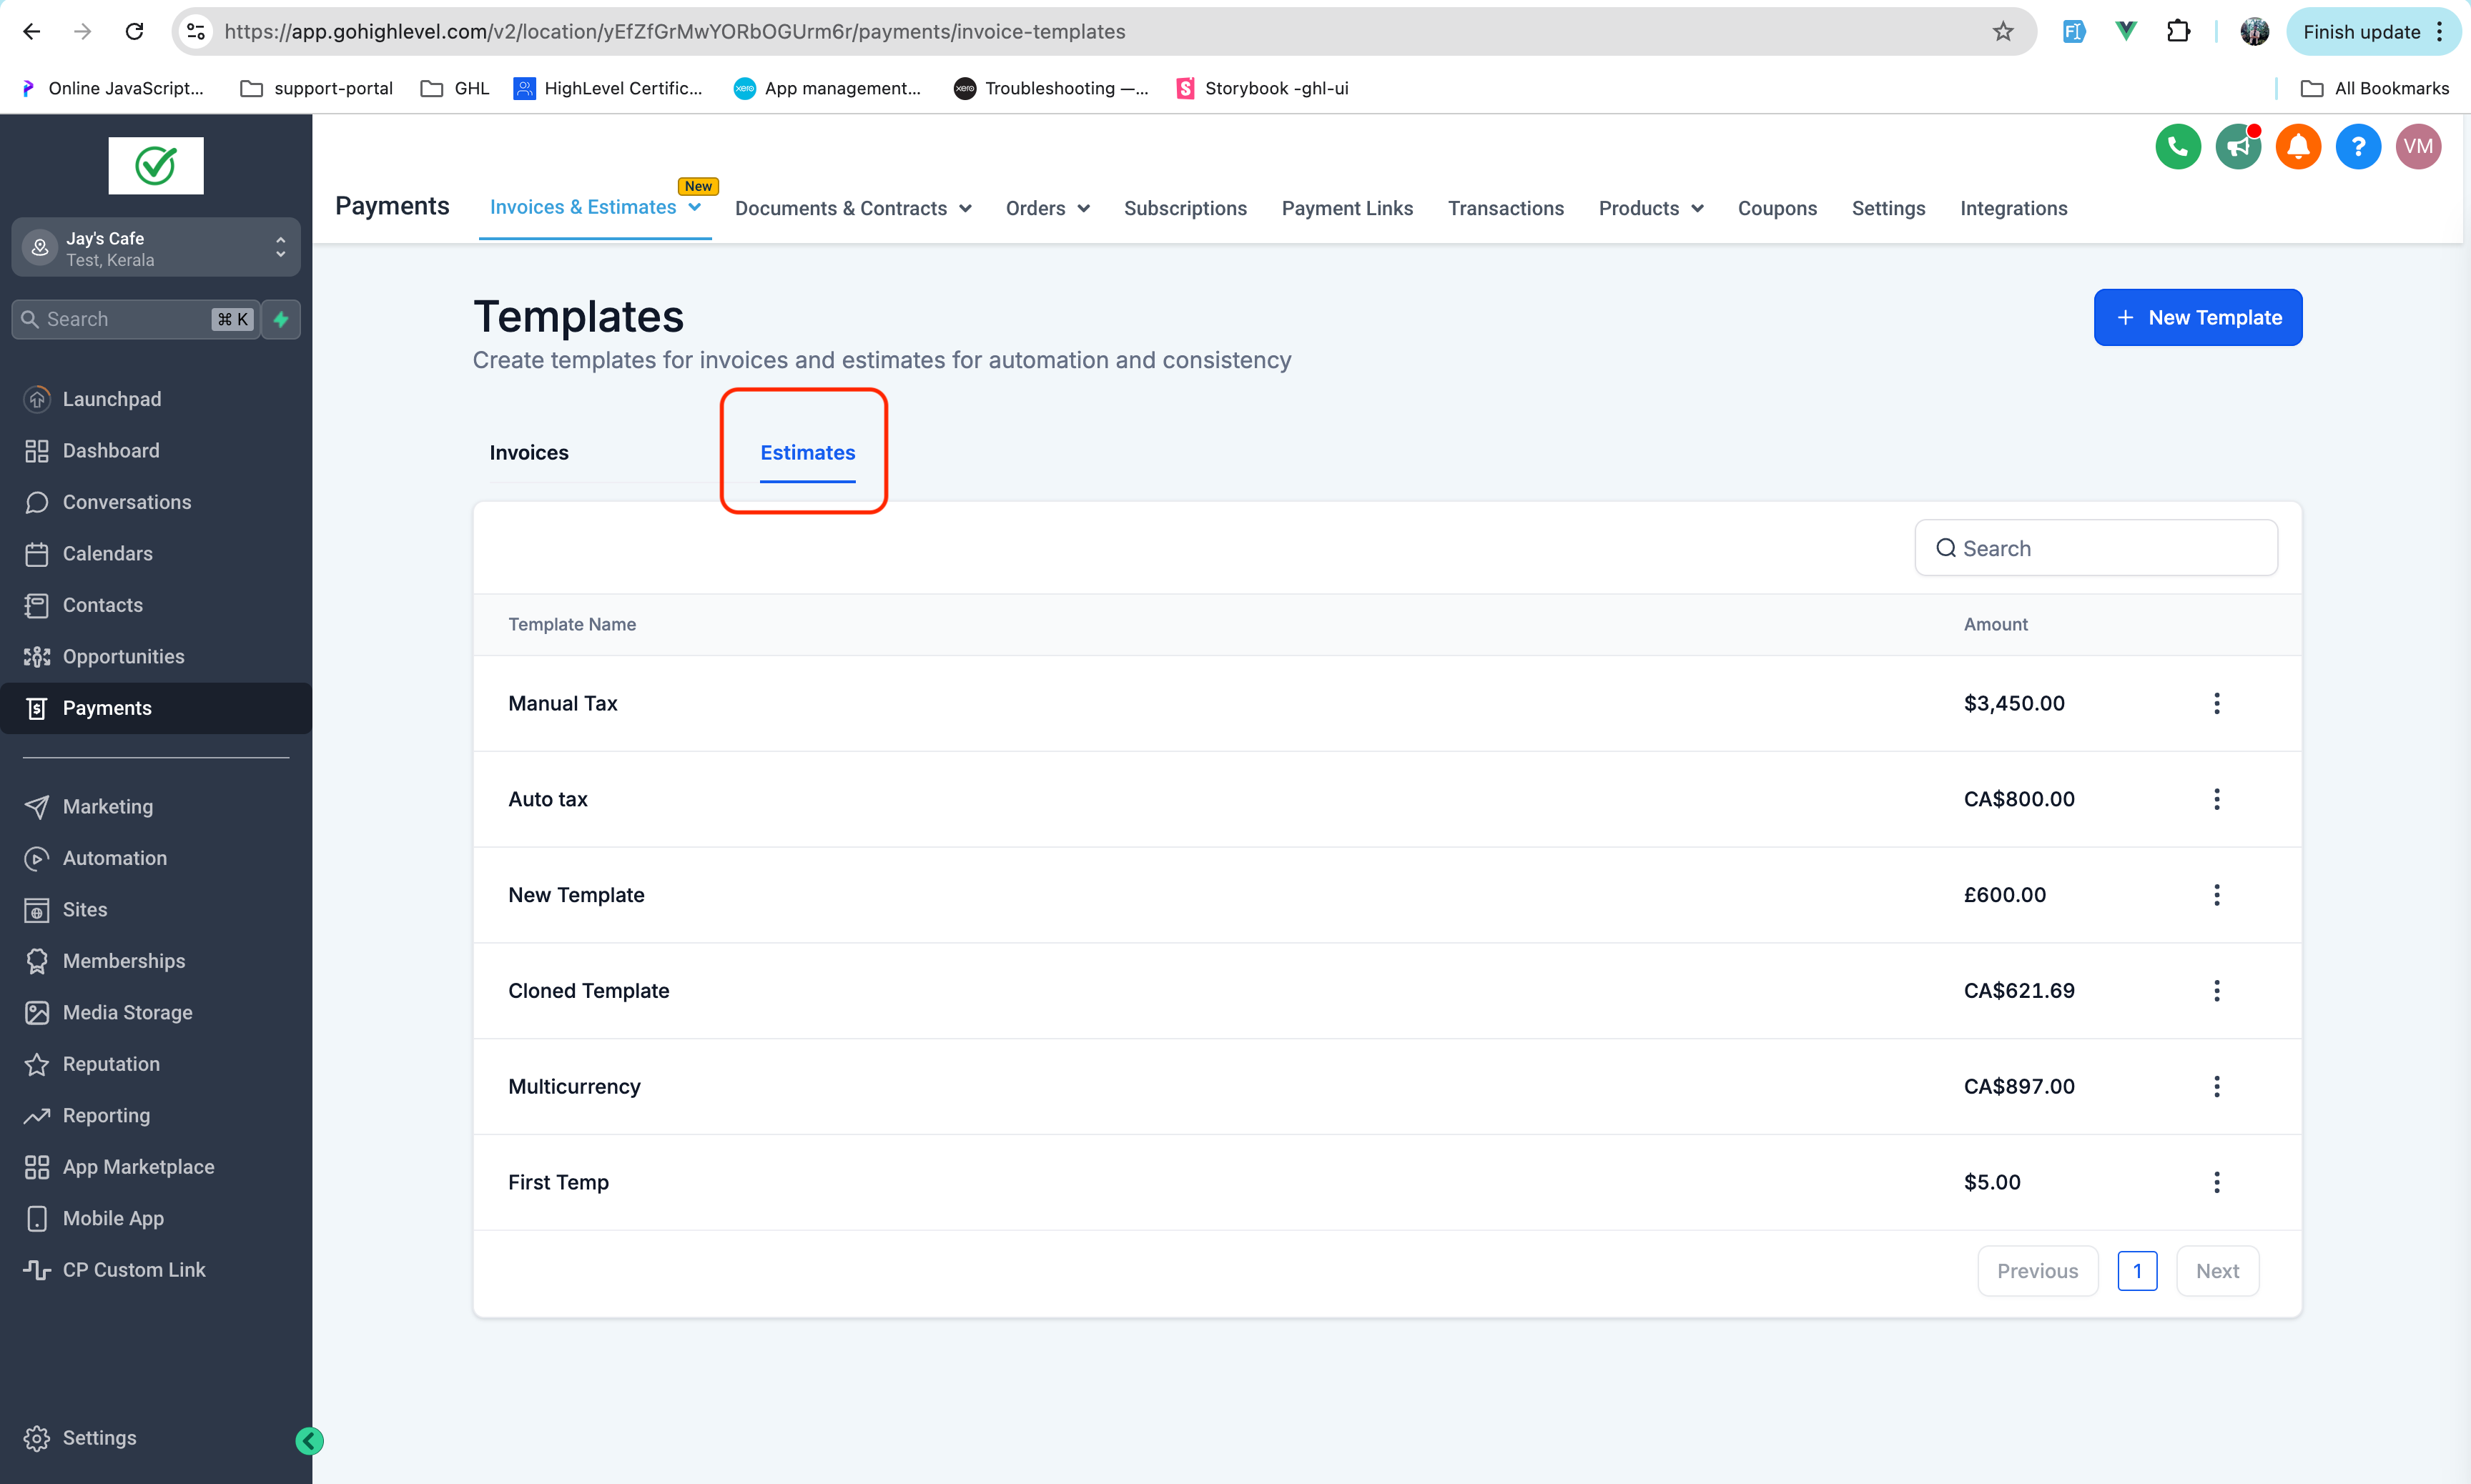Screen dimensions: 2471x1484
Task: Expand the Jay's Cafe location switcher
Action: click(156, 248)
